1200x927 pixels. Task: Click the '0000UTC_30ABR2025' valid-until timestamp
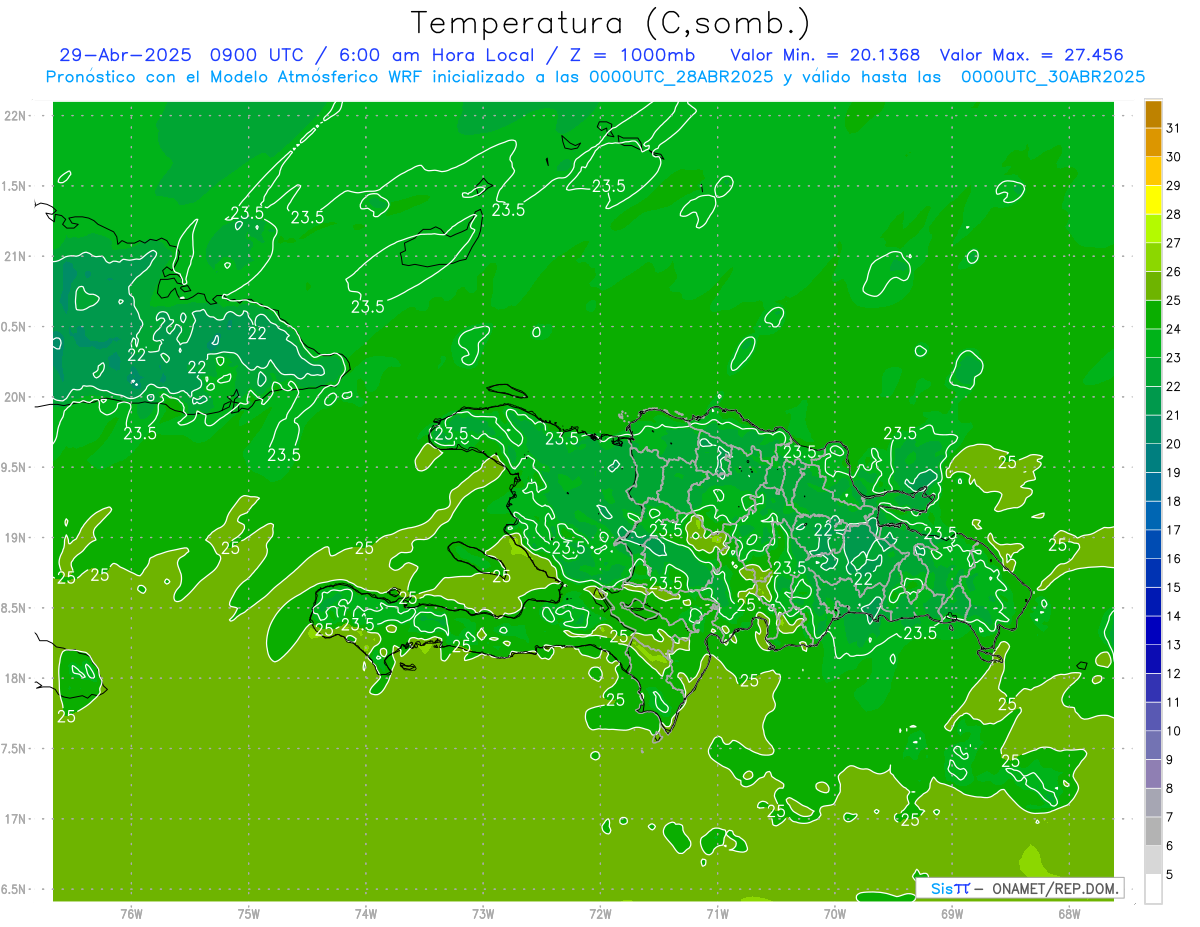point(1053,76)
